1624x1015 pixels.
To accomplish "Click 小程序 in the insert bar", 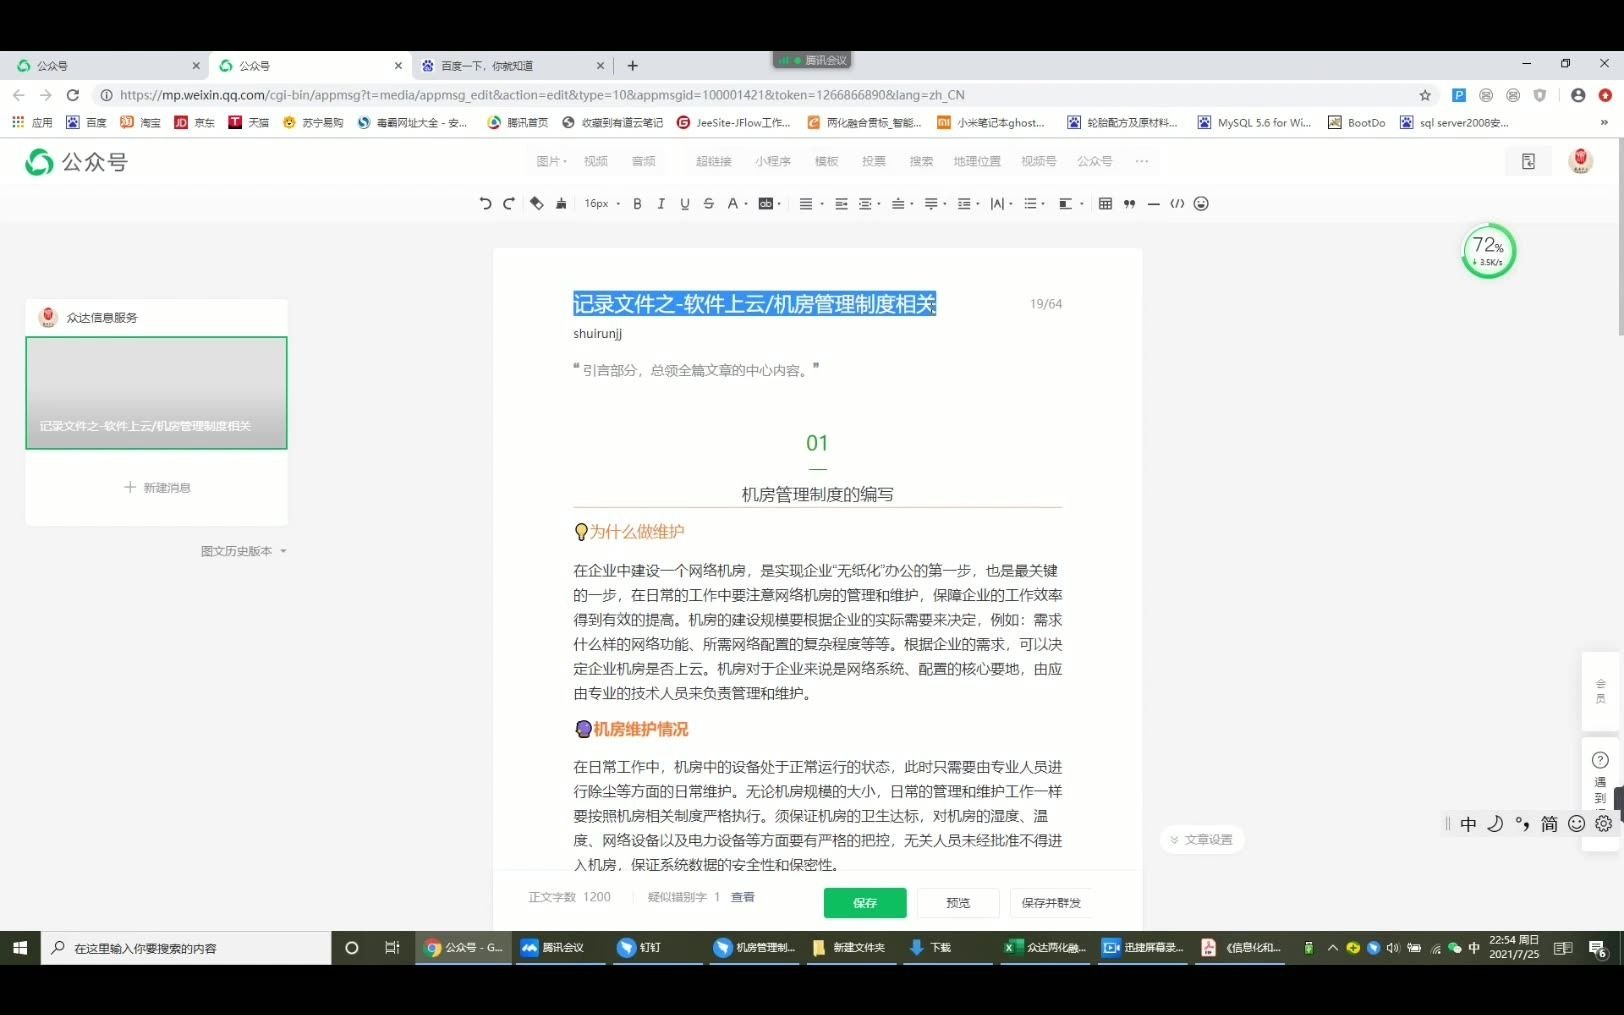I will pos(773,161).
